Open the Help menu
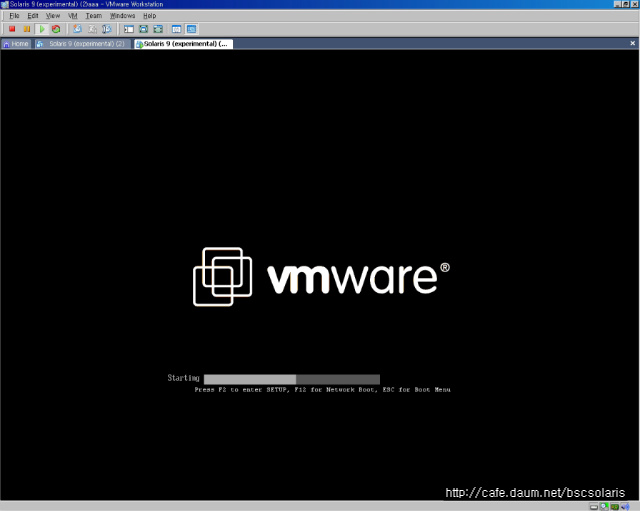The width and height of the screenshot is (640, 511). (x=149, y=16)
